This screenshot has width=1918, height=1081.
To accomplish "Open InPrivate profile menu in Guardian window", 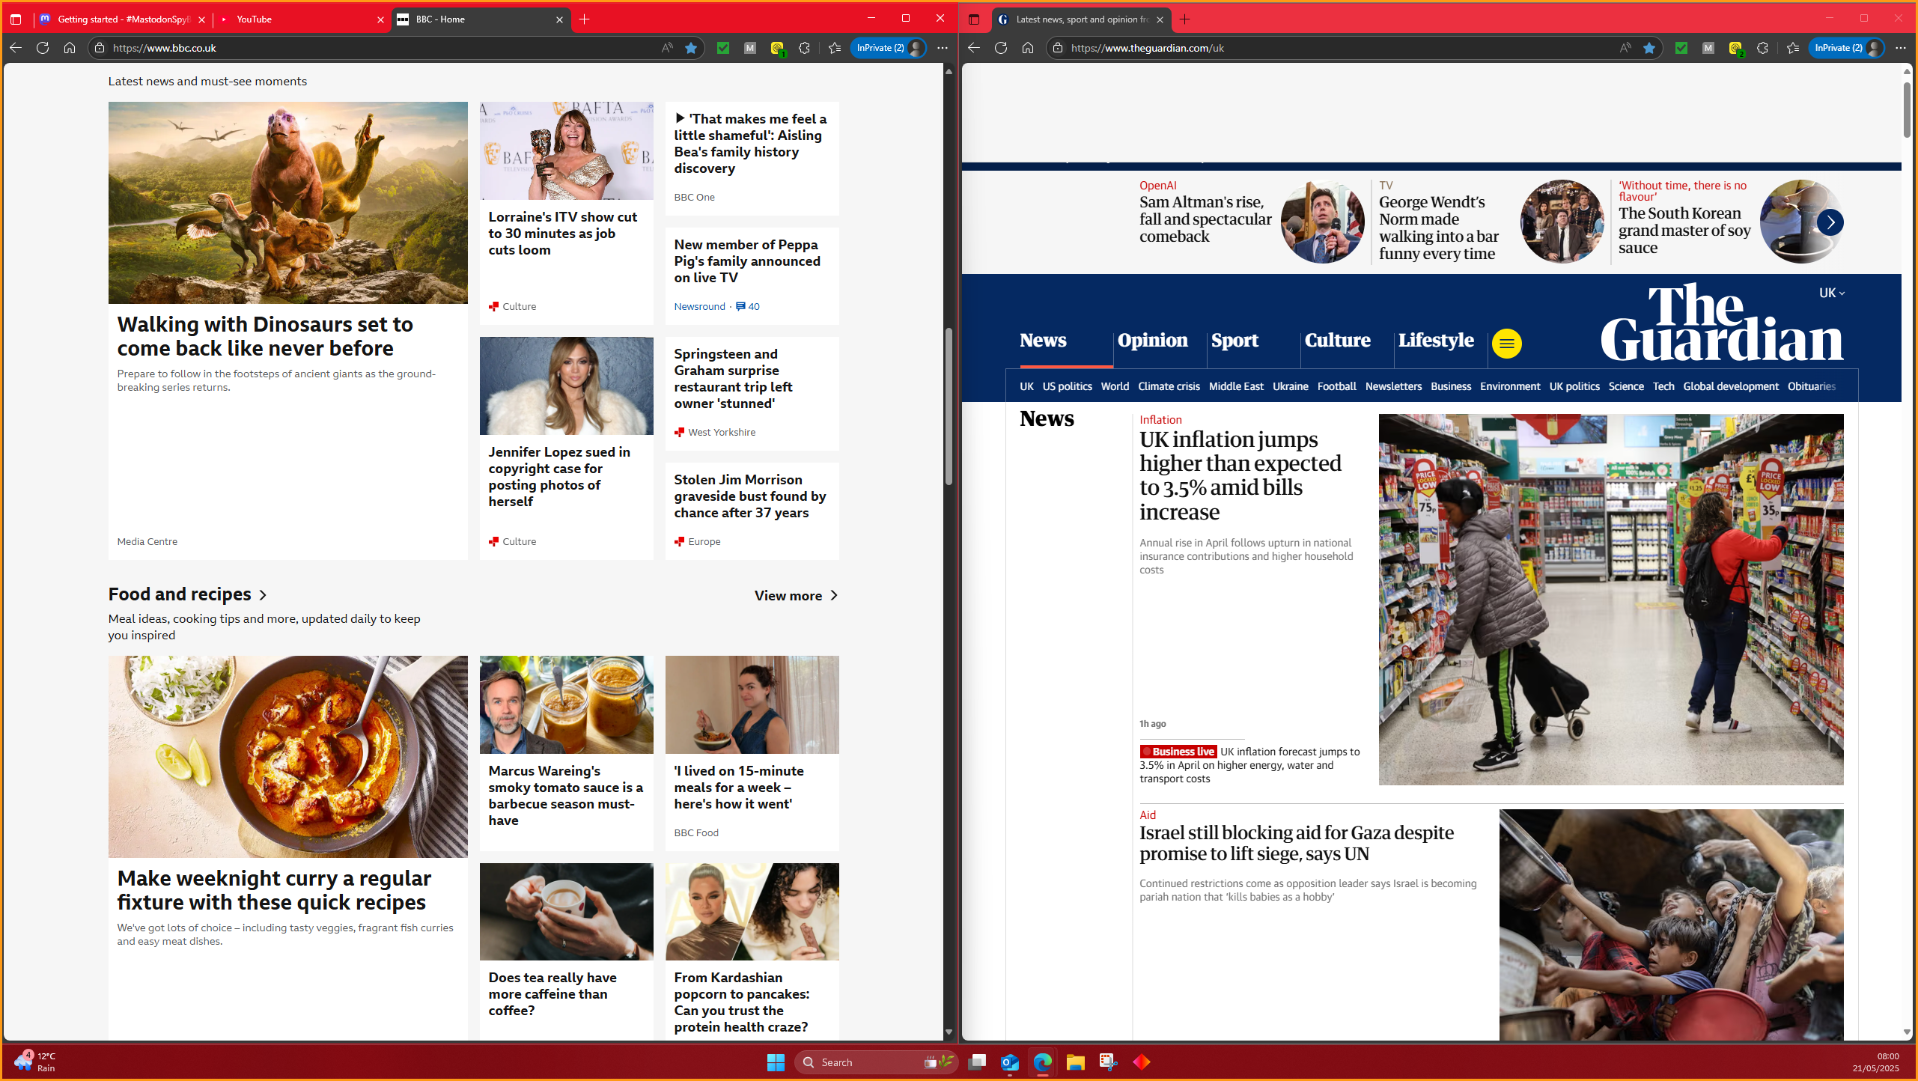I will [1847, 48].
